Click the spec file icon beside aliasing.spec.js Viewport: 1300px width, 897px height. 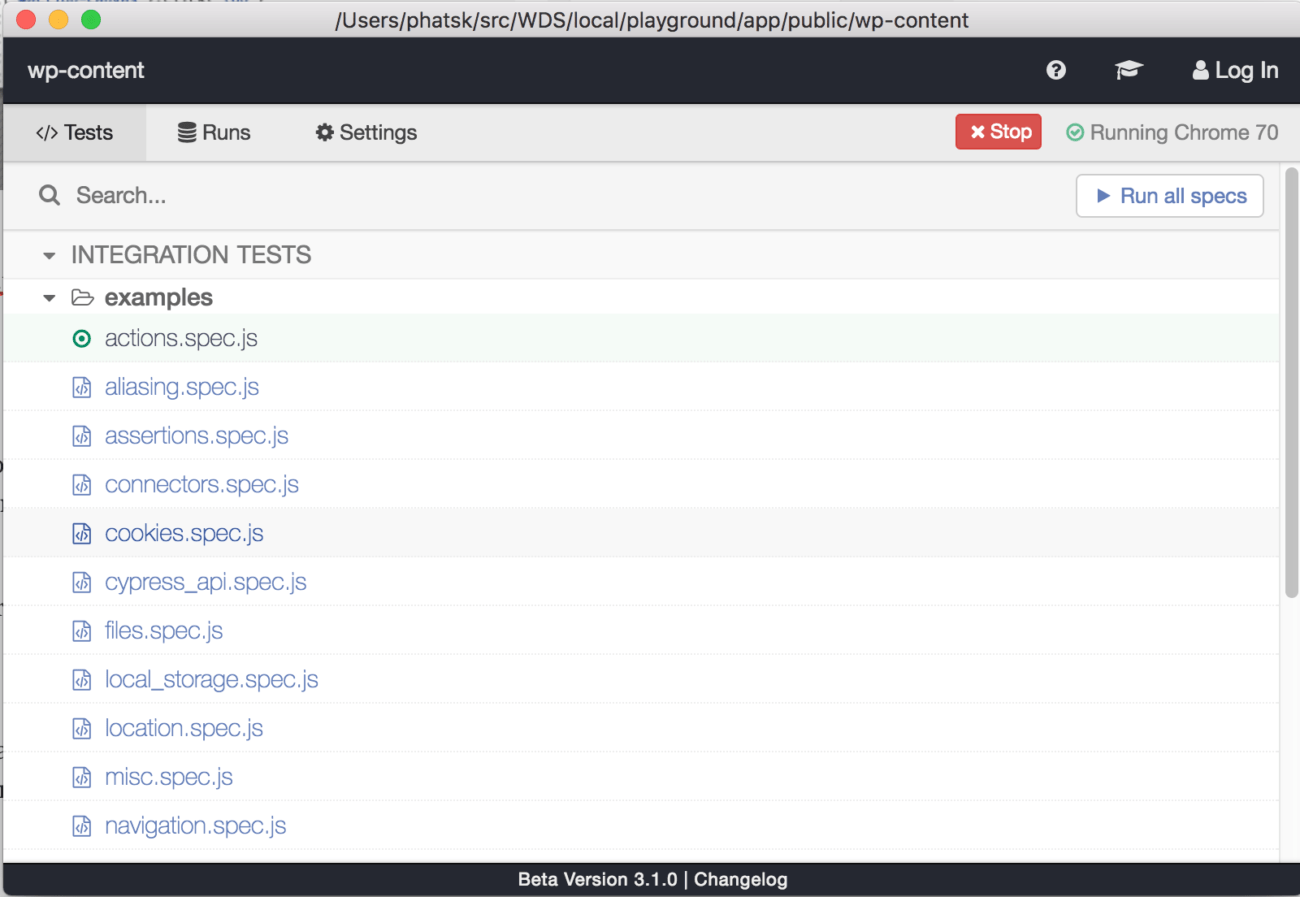pyautogui.click(x=81, y=386)
